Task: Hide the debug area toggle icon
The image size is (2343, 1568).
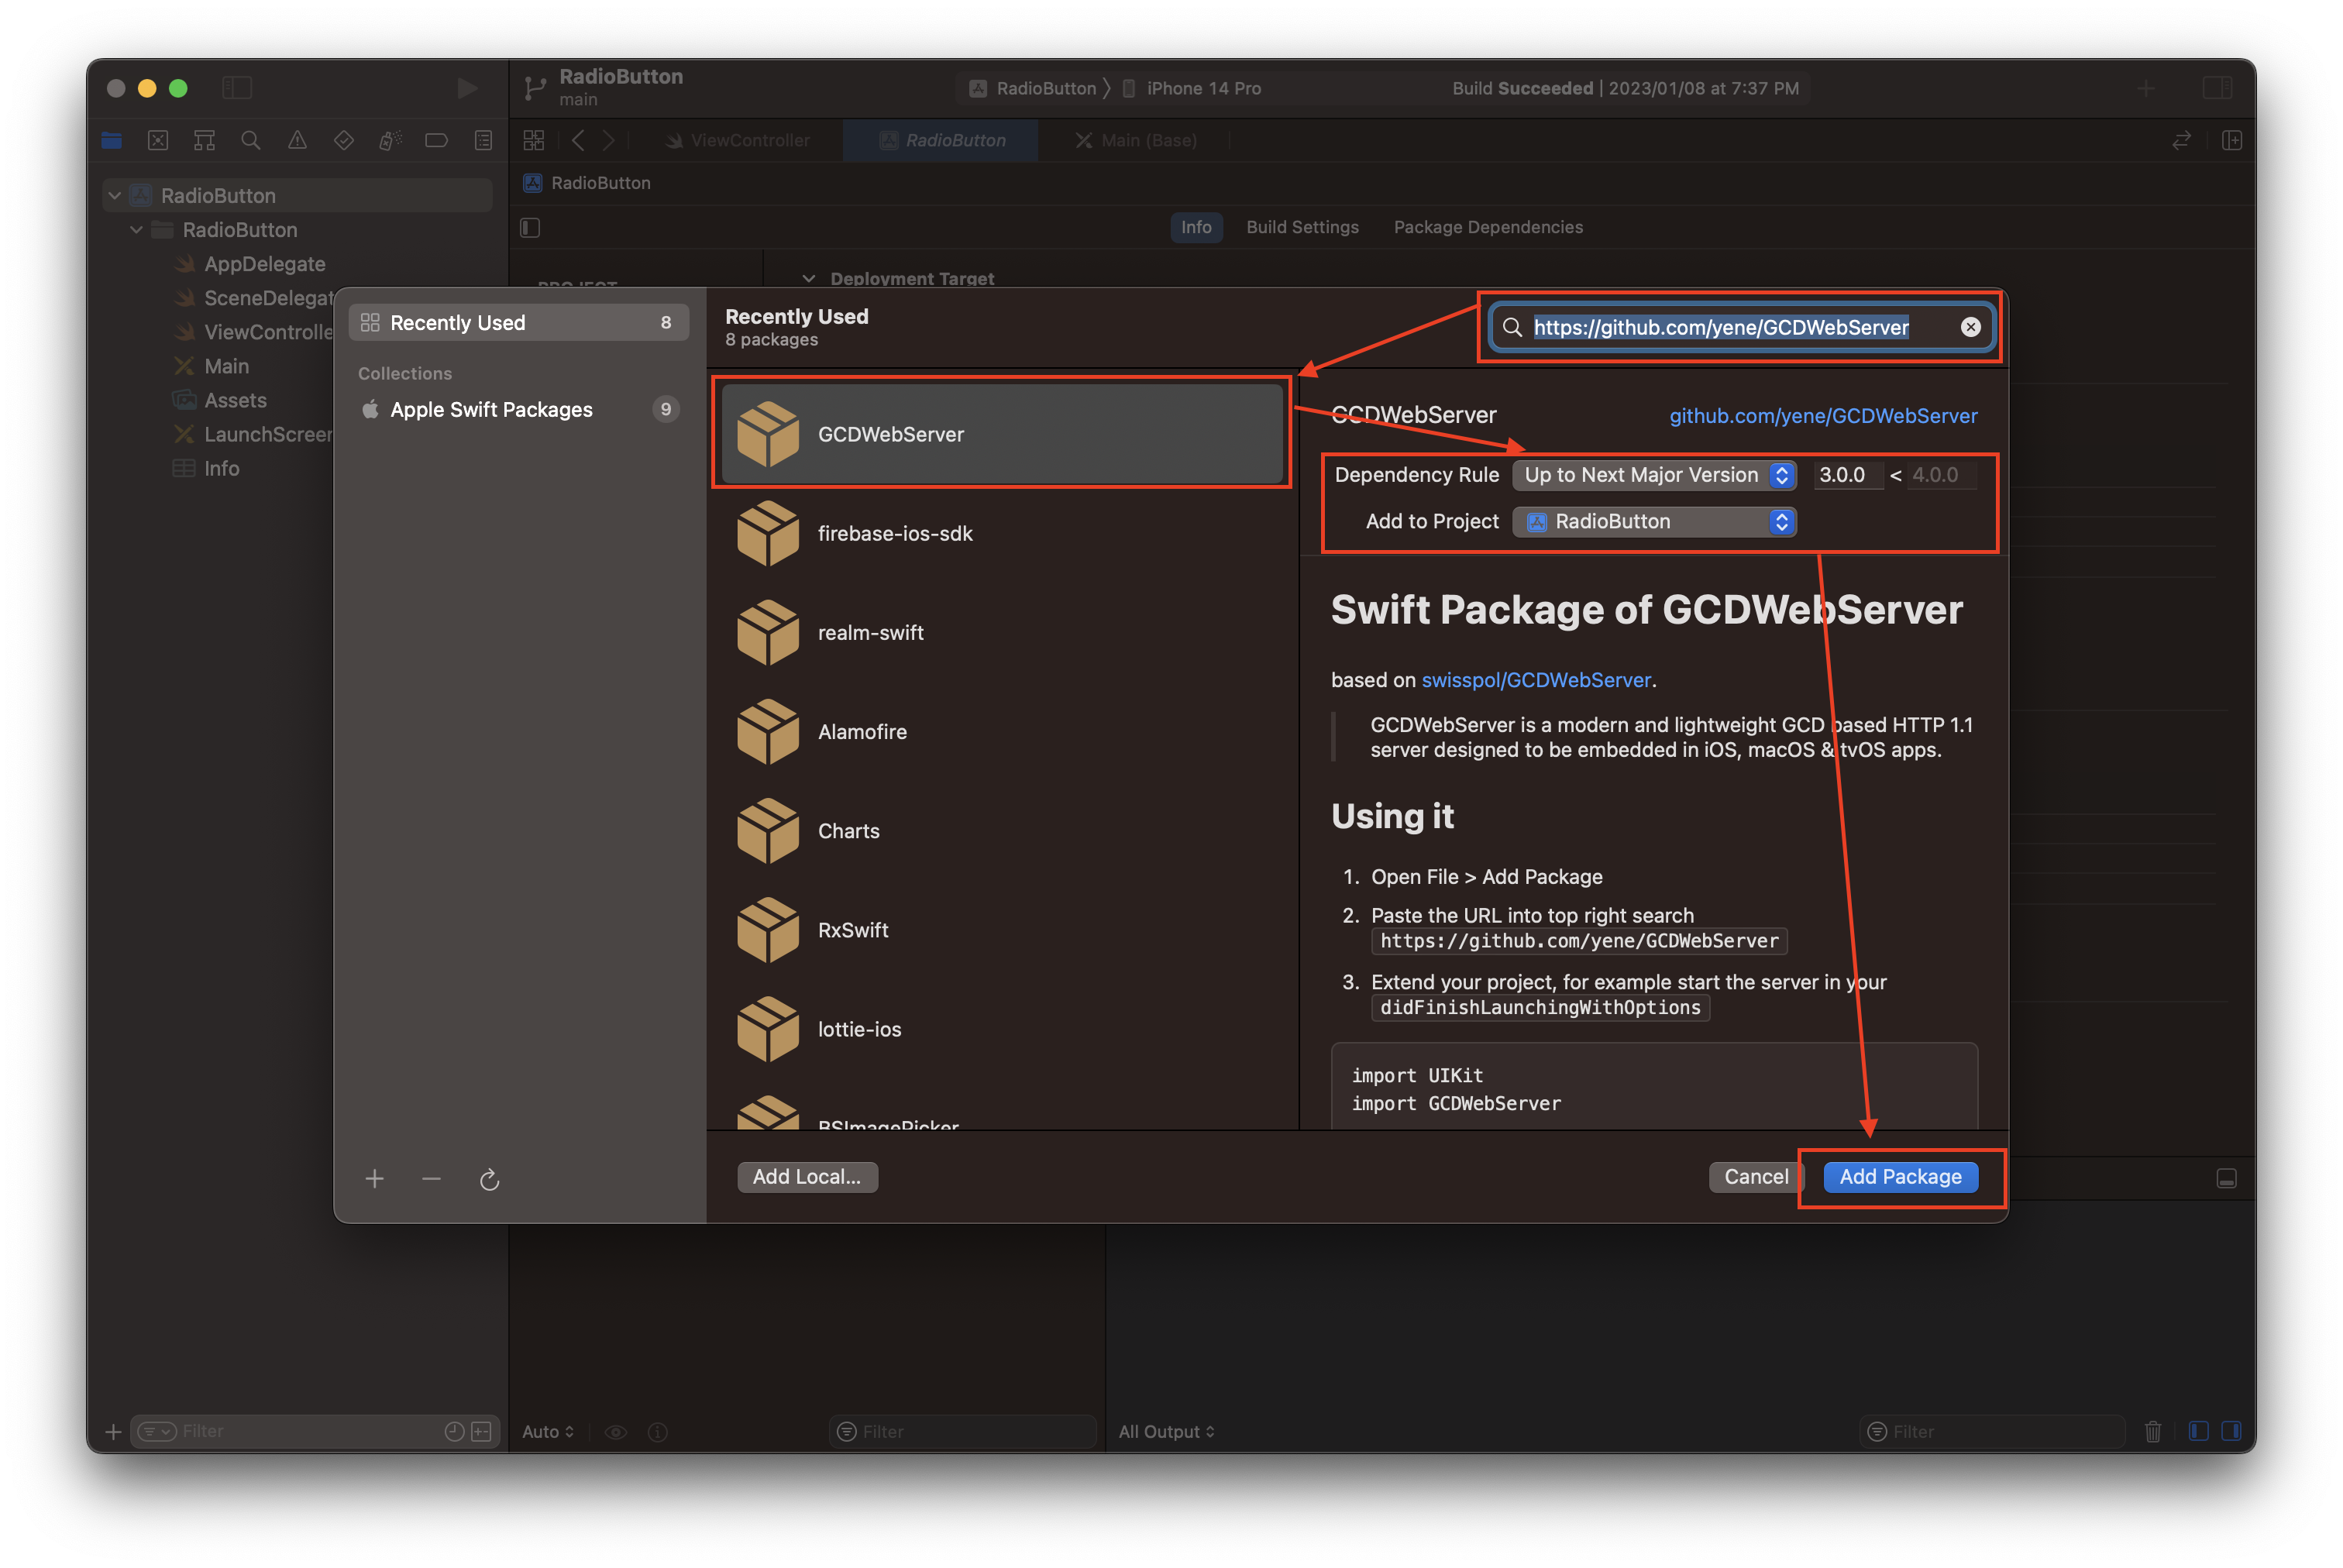Action: click(x=2226, y=1178)
